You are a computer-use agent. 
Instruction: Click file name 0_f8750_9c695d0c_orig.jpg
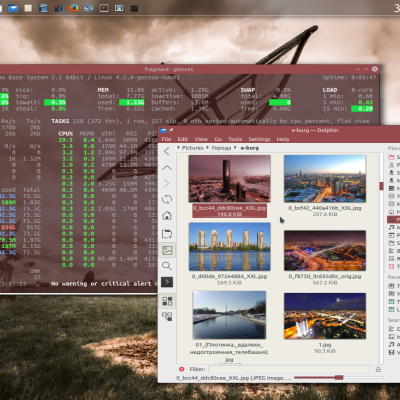pyautogui.click(x=325, y=276)
